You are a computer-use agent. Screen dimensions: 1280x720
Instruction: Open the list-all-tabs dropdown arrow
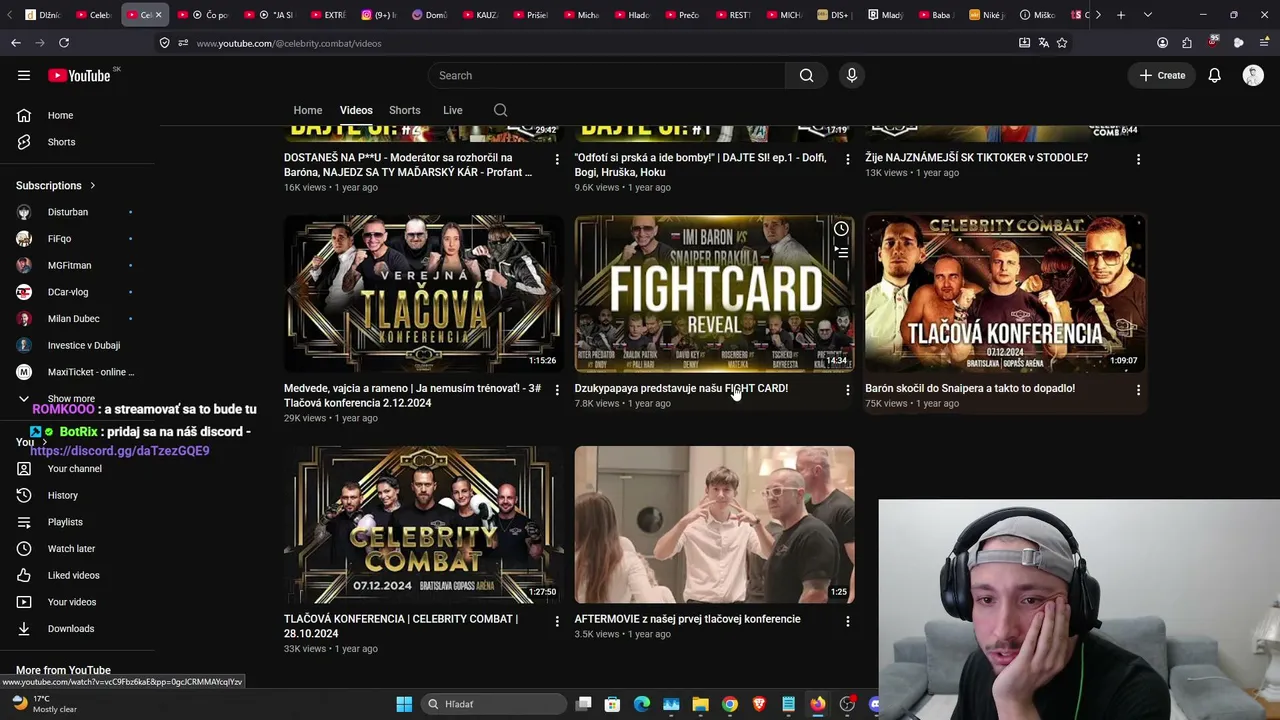tap(1147, 15)
